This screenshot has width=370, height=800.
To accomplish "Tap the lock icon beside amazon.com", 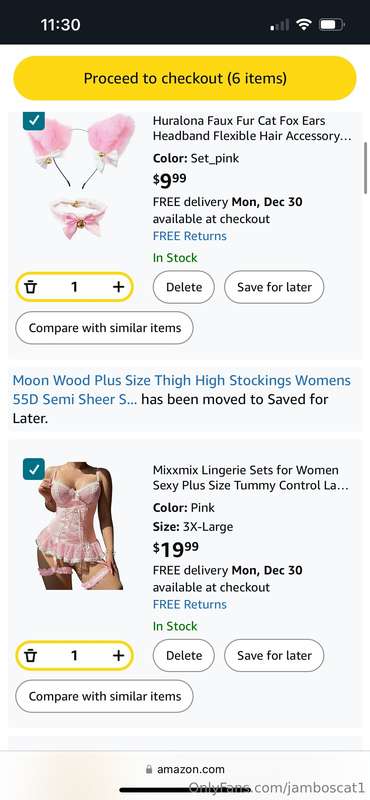I will pyautogui.click(x=149, y=769).
